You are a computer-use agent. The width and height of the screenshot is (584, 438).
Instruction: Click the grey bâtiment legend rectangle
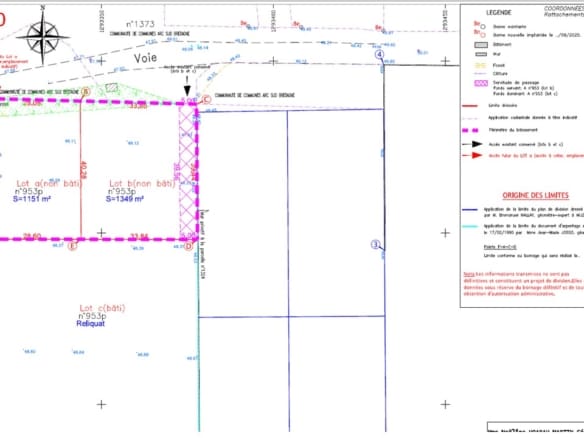point(481,45)
